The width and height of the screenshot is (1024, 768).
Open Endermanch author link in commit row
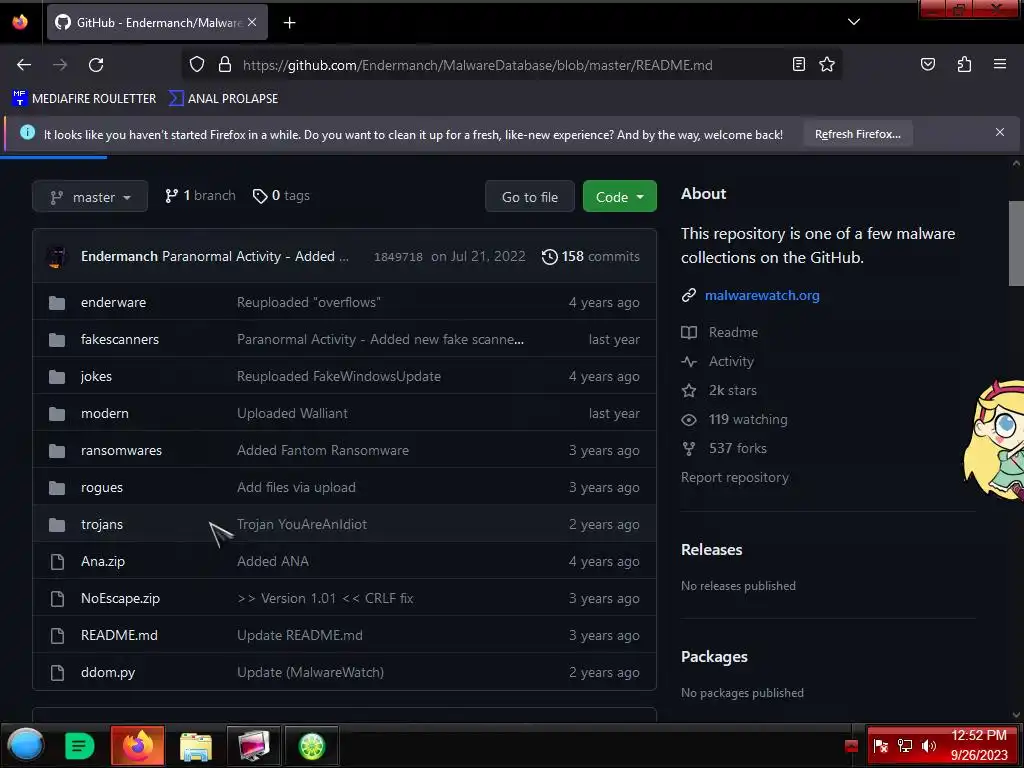[x=120, y=256]
